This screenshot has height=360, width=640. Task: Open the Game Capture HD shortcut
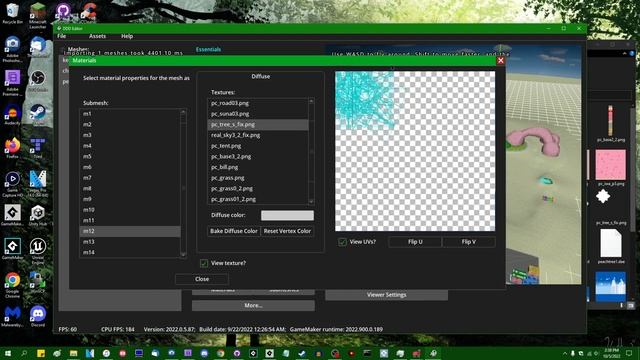(x=12, y=184)
